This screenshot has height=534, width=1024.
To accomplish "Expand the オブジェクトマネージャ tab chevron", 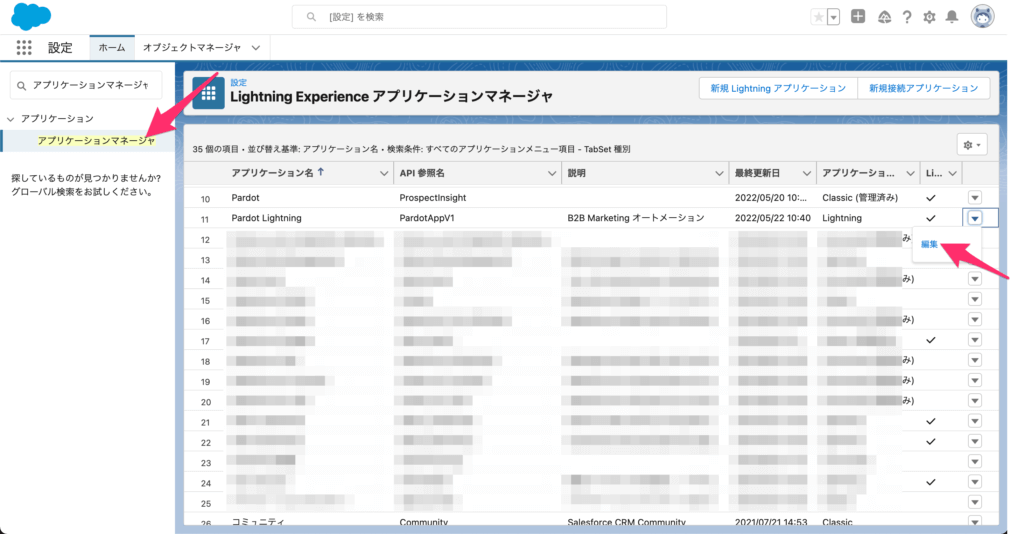I will [x=256, y=48].
